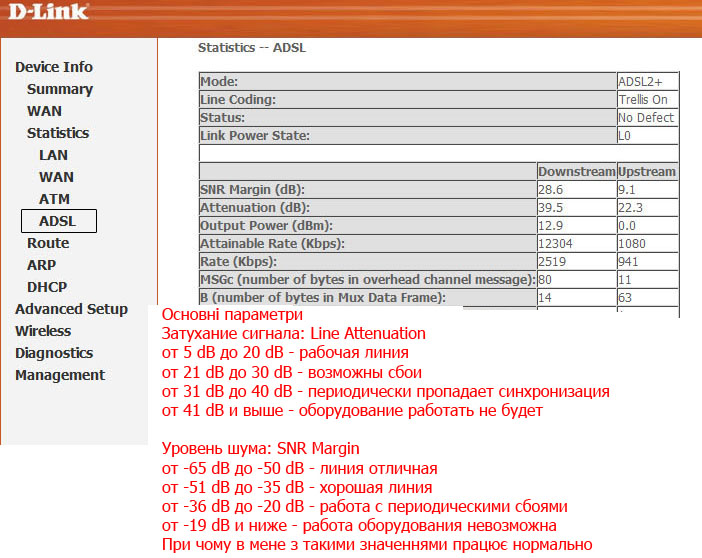Click the Status value 'No Defect'

646,118
